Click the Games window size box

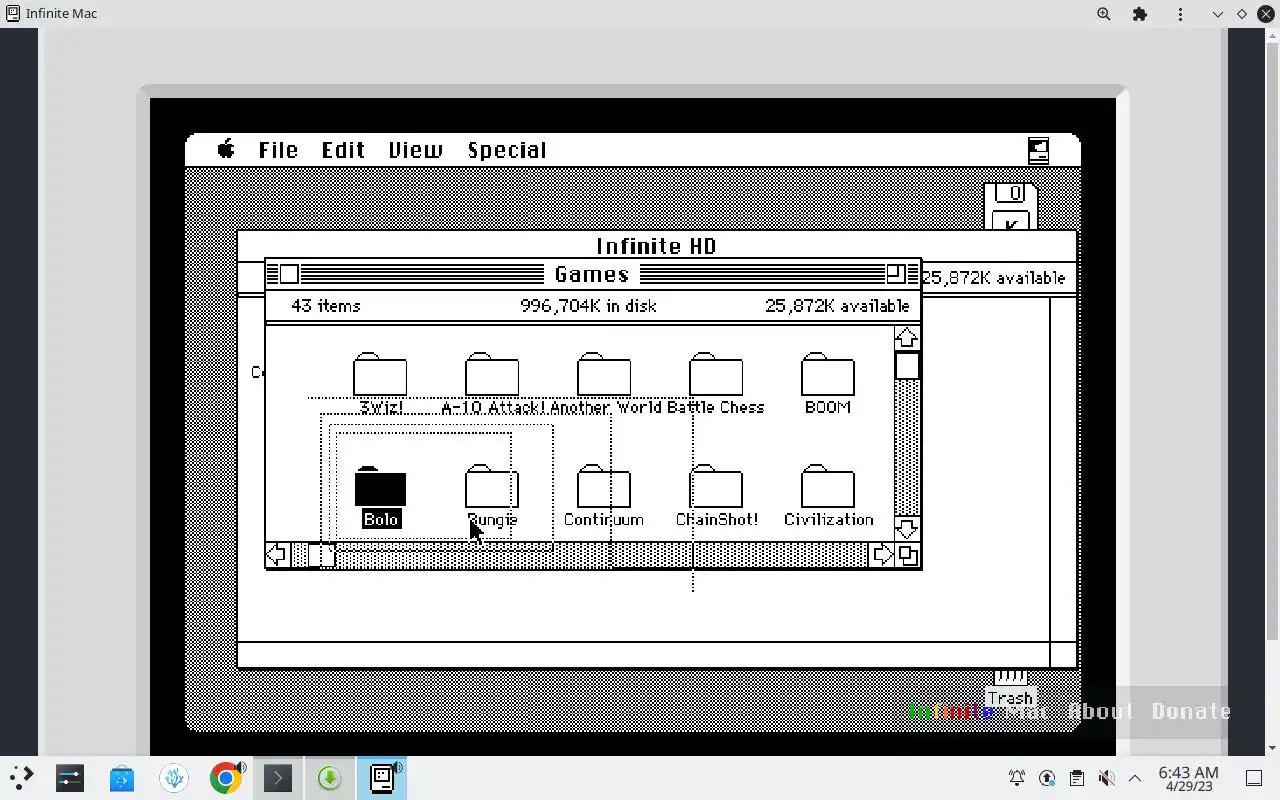tap(907, 555)
